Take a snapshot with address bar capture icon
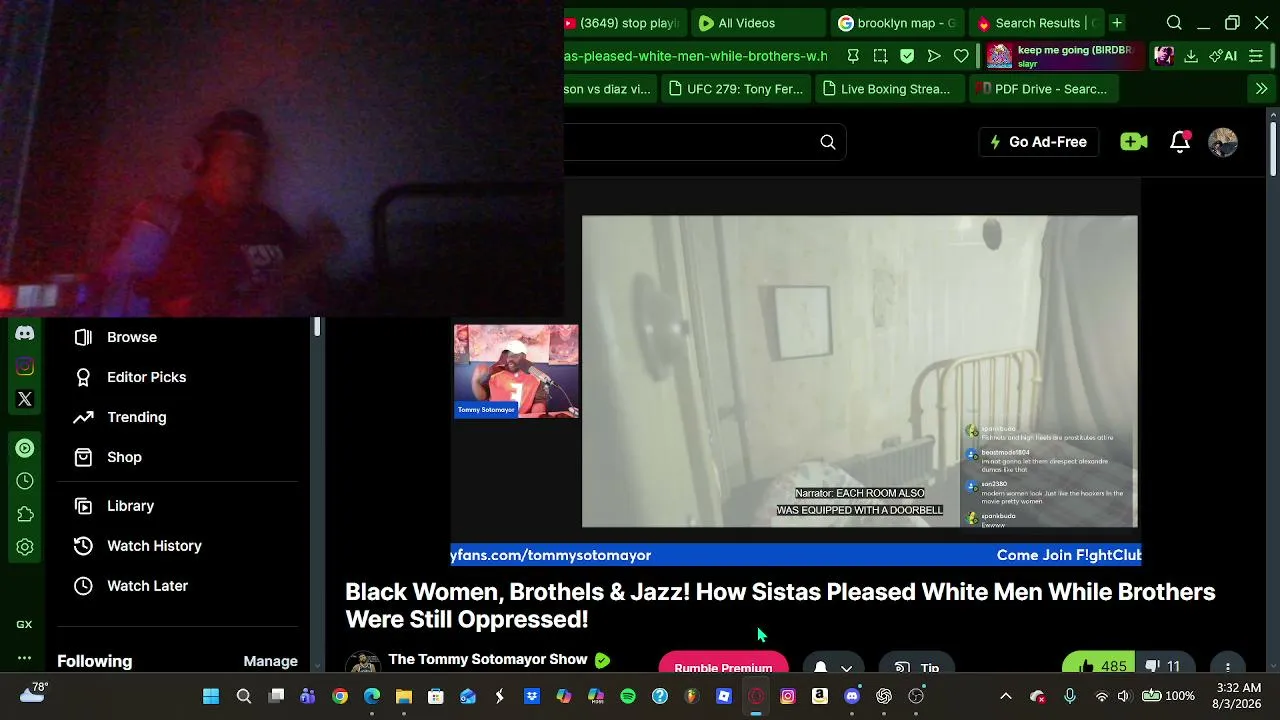 (x=880, y=56)
